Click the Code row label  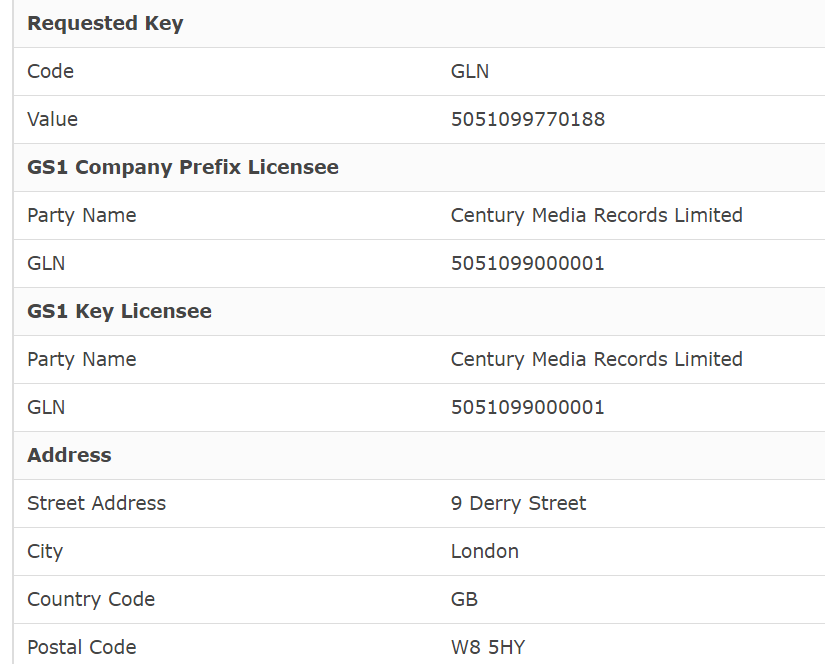point(51,72)
